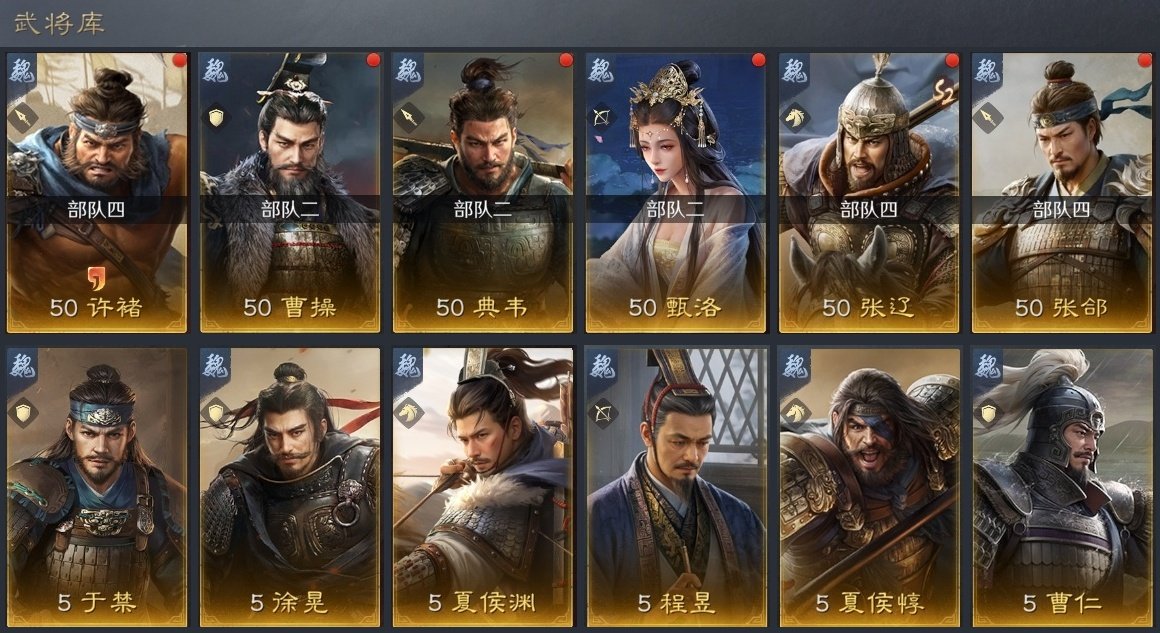The width and height of the screenshot is (1160, 633).
Task: Click the red quote mark icon on 许褚 card
Action: (x=96, y=279)
